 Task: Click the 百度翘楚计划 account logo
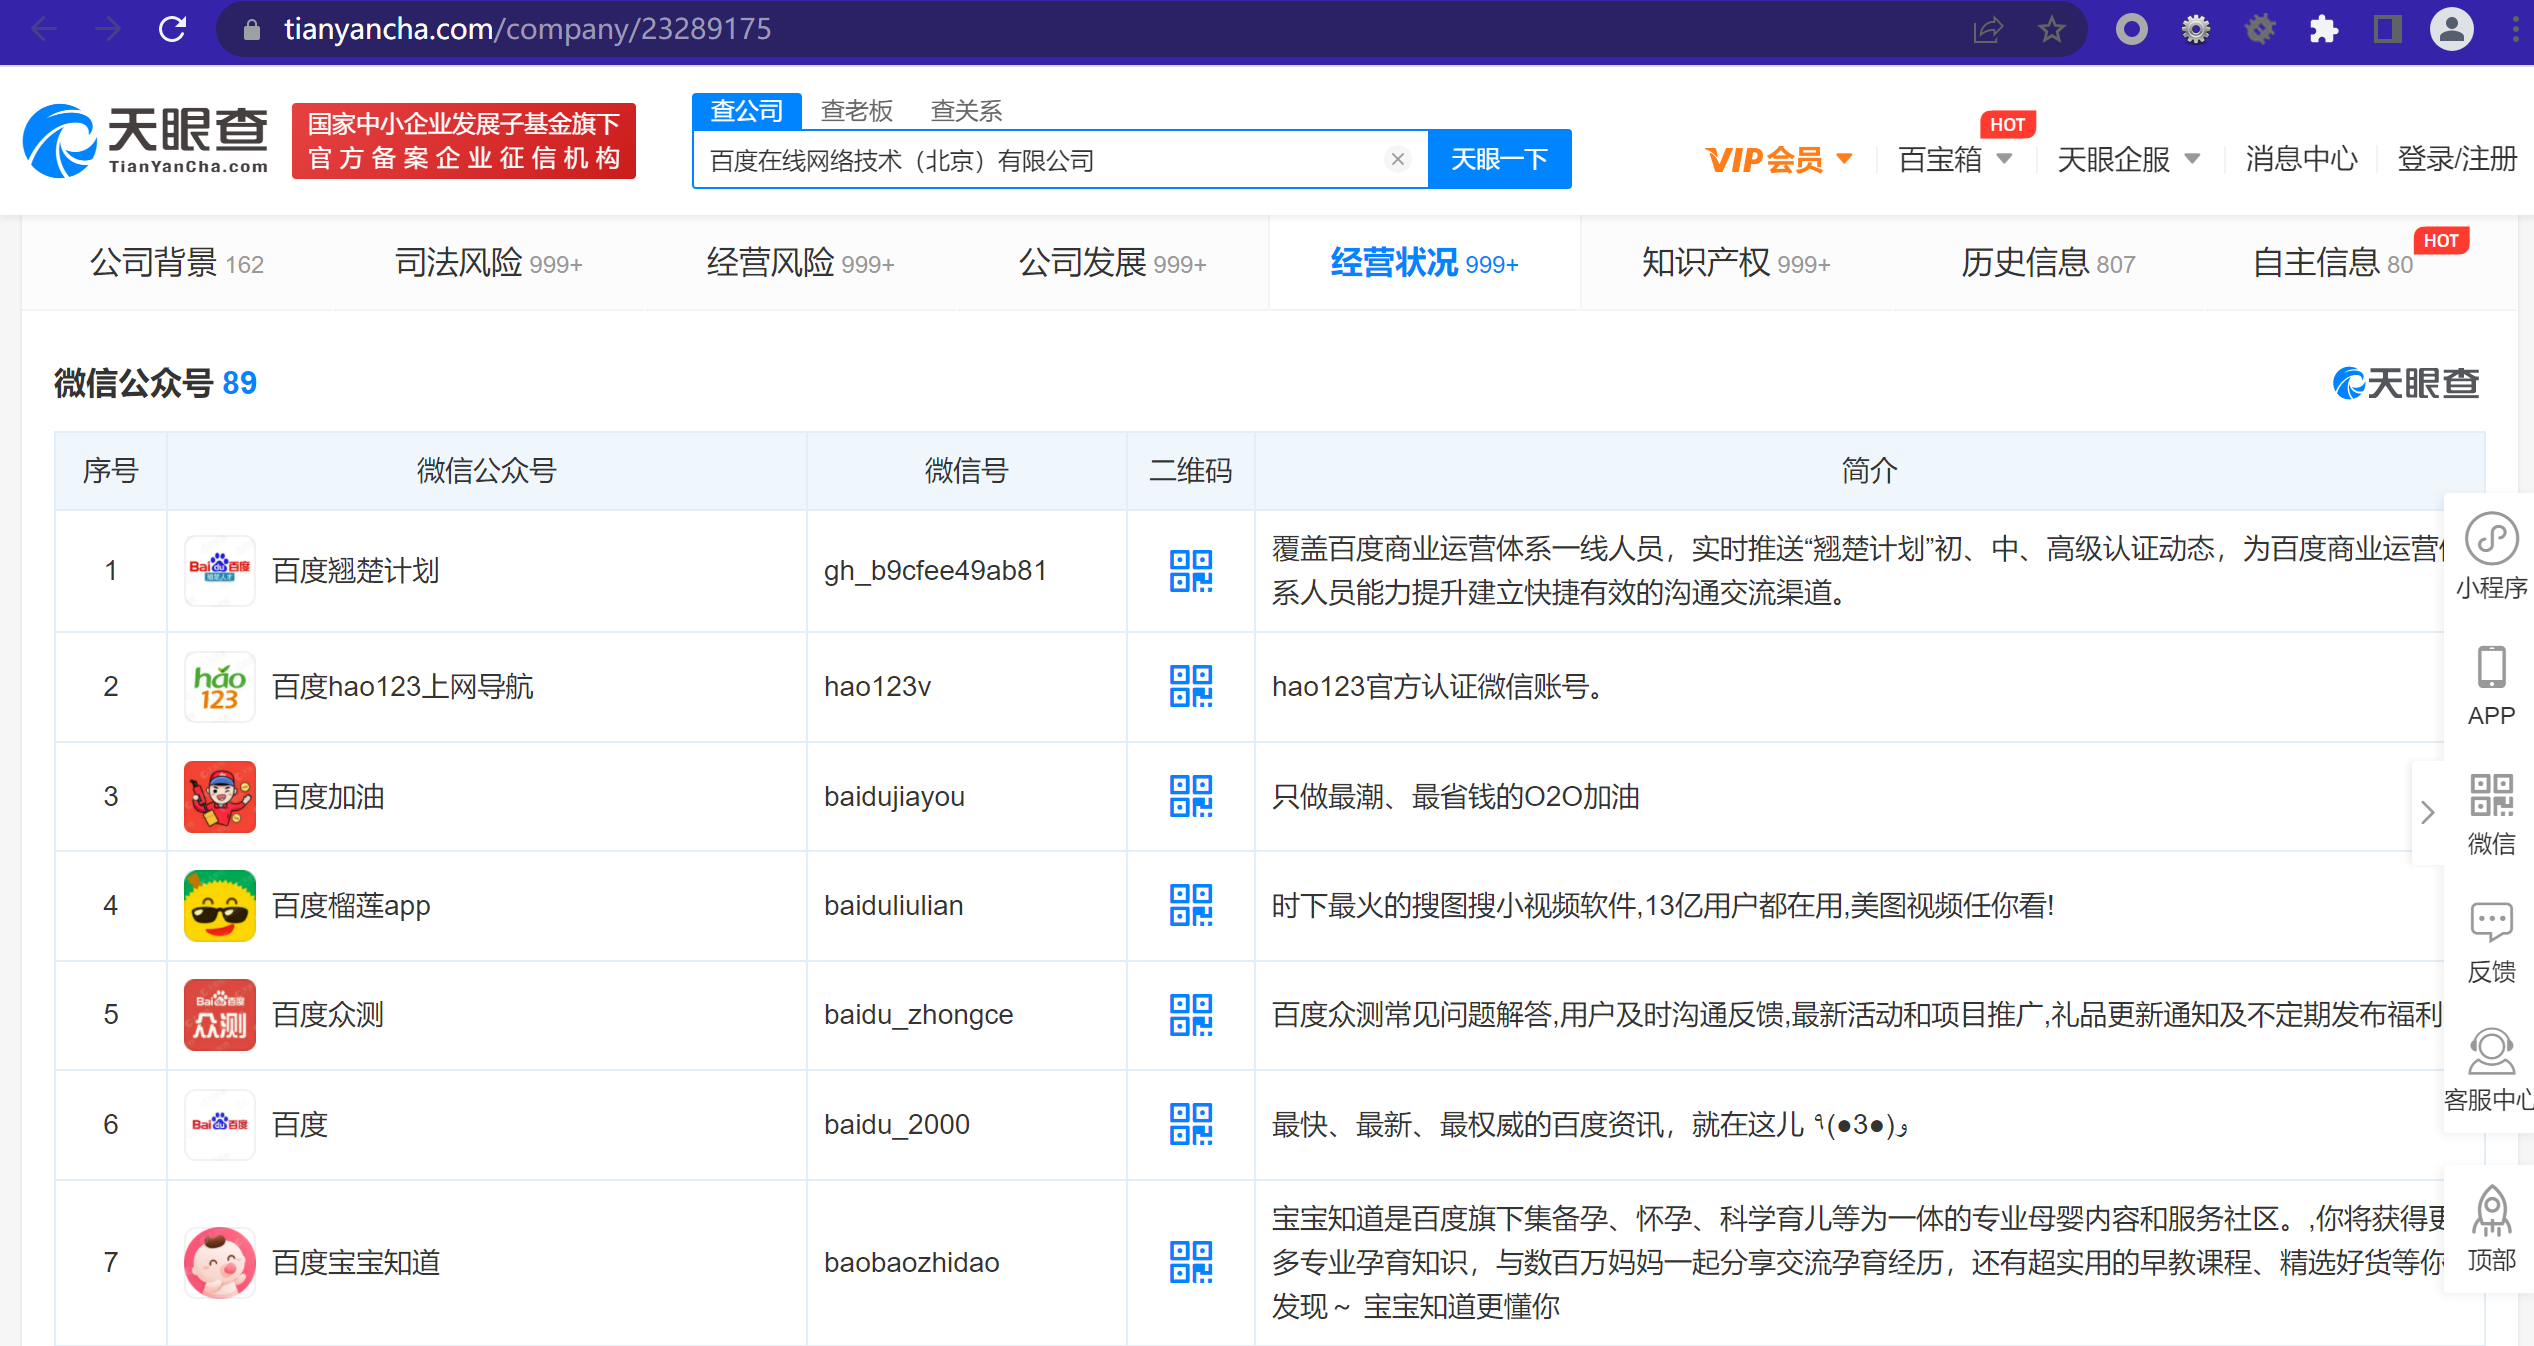click(x=220, y=571)
